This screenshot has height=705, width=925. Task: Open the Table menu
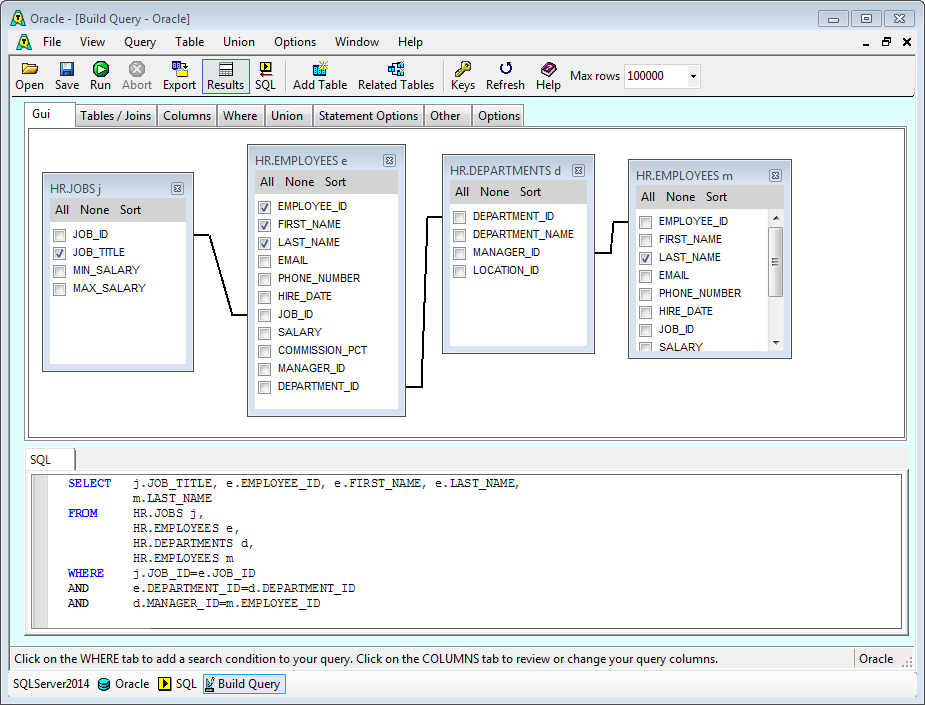click(189, 42)
